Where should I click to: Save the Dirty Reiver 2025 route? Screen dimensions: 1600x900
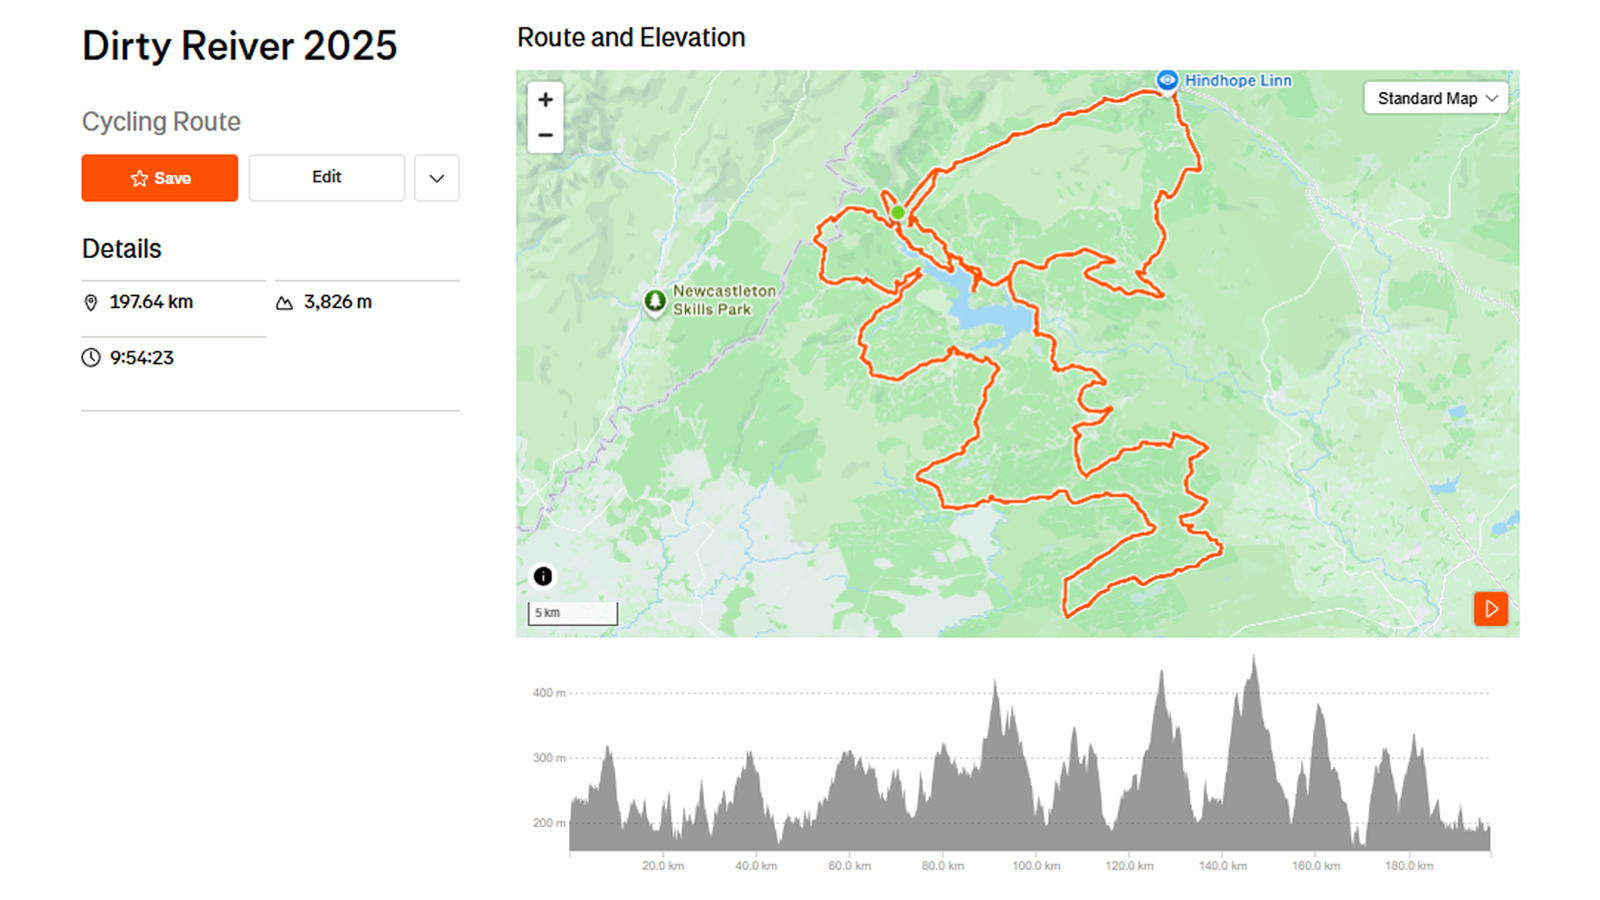[x=160, y=178]
